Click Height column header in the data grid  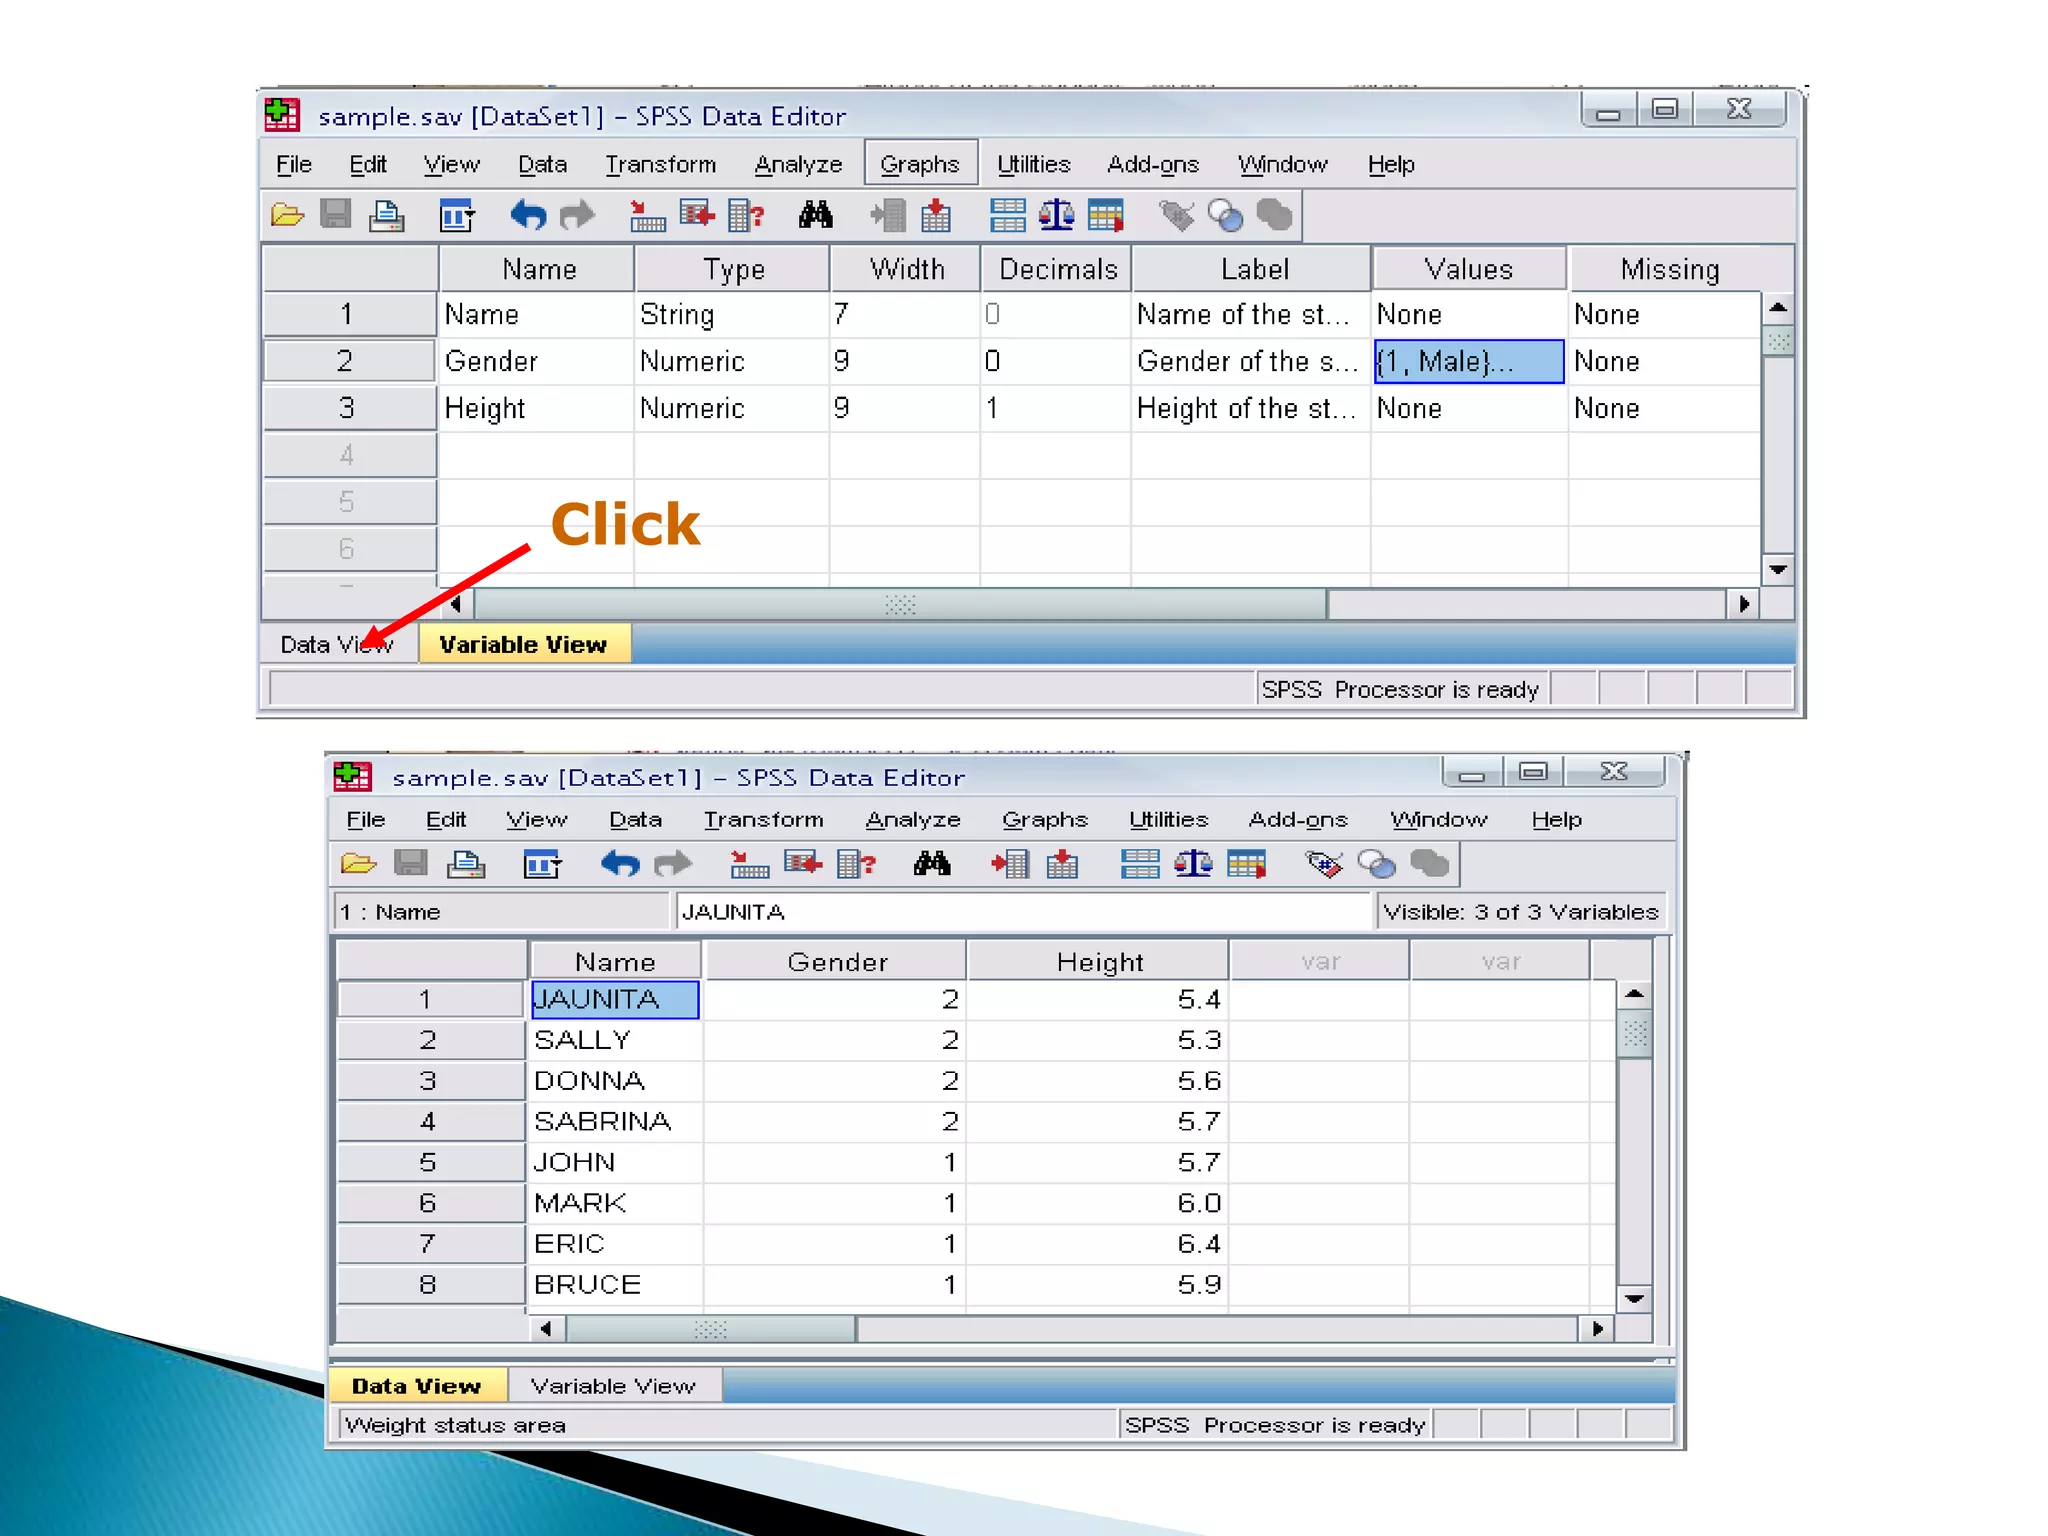[x=1098, y=962]
